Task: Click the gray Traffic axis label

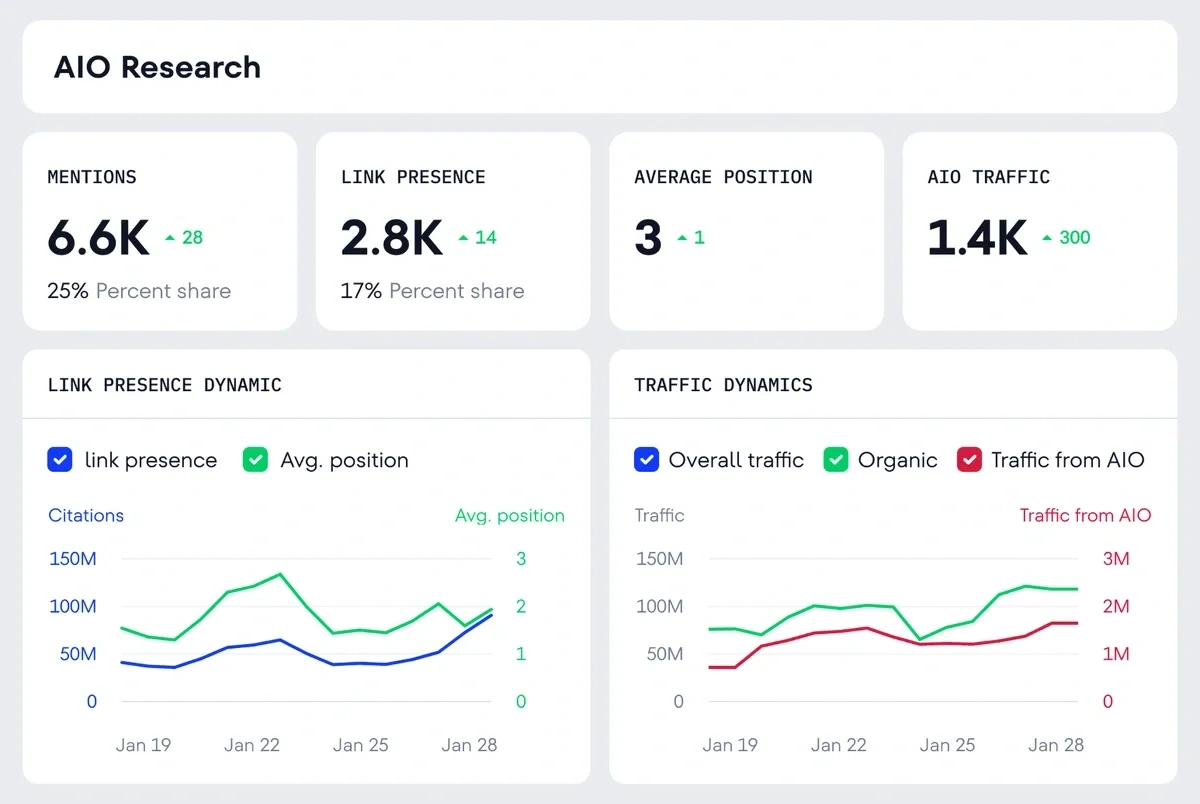Action: tap(659, 516)
